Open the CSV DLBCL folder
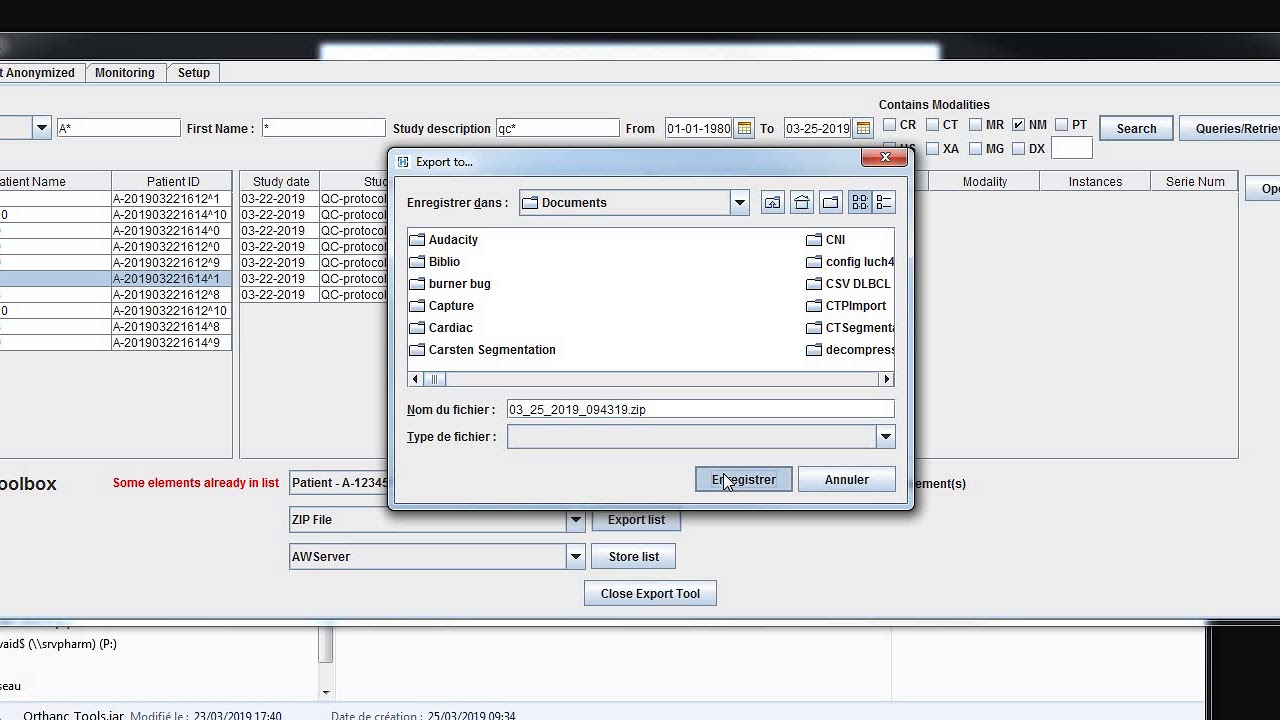 click(848, 284)
